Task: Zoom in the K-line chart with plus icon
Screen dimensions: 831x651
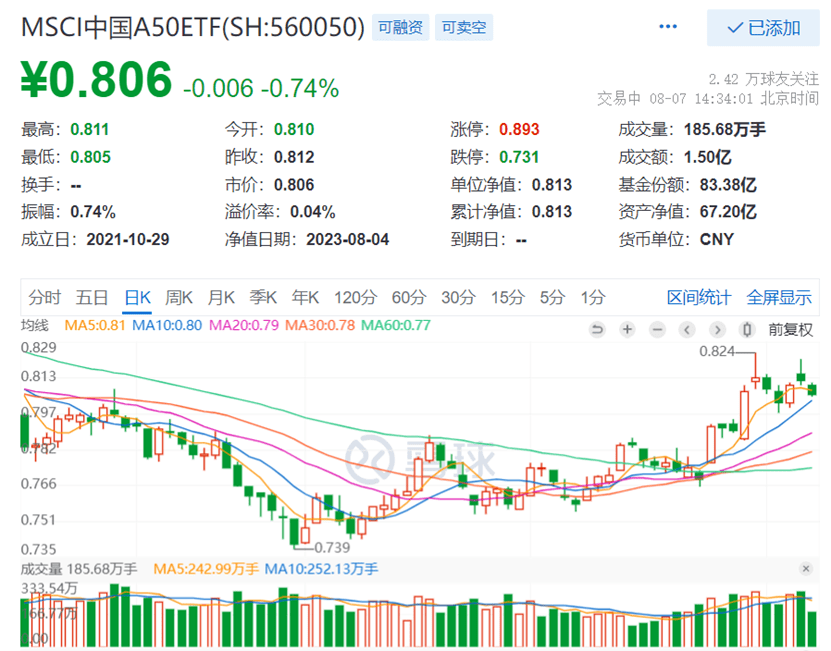Action: coord(627,329)
